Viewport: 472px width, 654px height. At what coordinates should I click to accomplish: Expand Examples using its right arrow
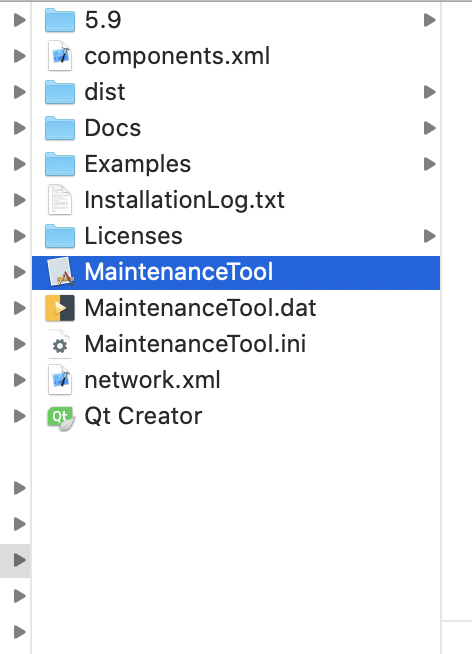tap(429, 164)
